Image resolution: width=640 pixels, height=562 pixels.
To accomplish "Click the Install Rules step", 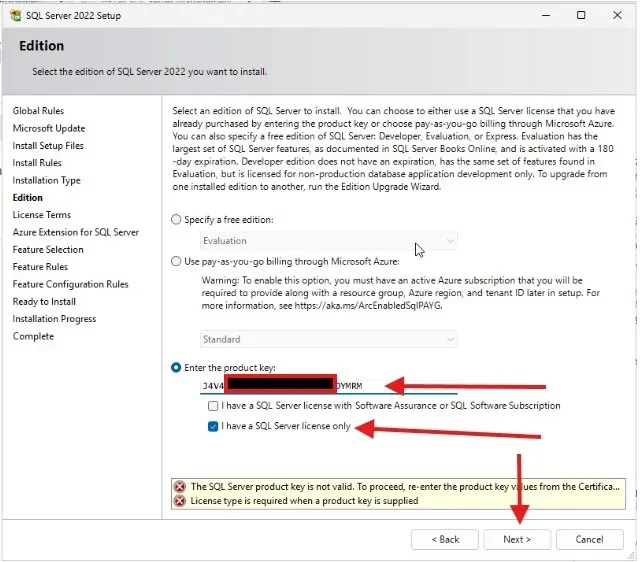I will pos(37,163).
